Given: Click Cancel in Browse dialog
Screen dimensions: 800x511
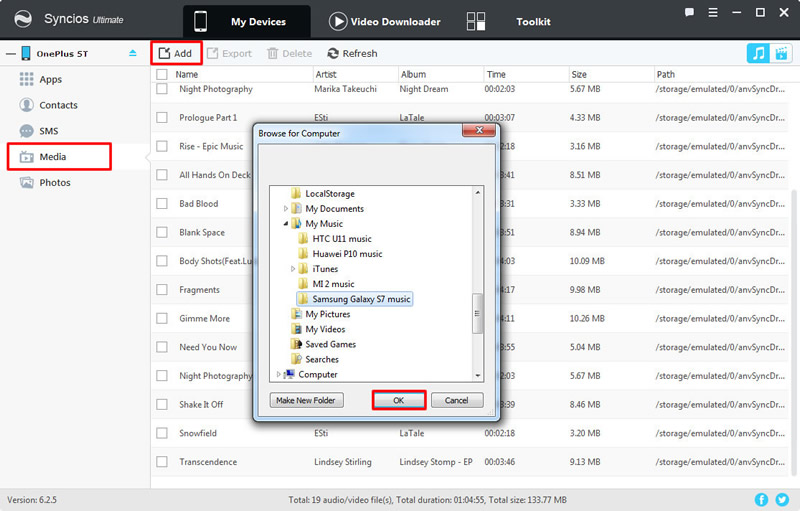Looking at the screenshot, I should click(457, 400).
